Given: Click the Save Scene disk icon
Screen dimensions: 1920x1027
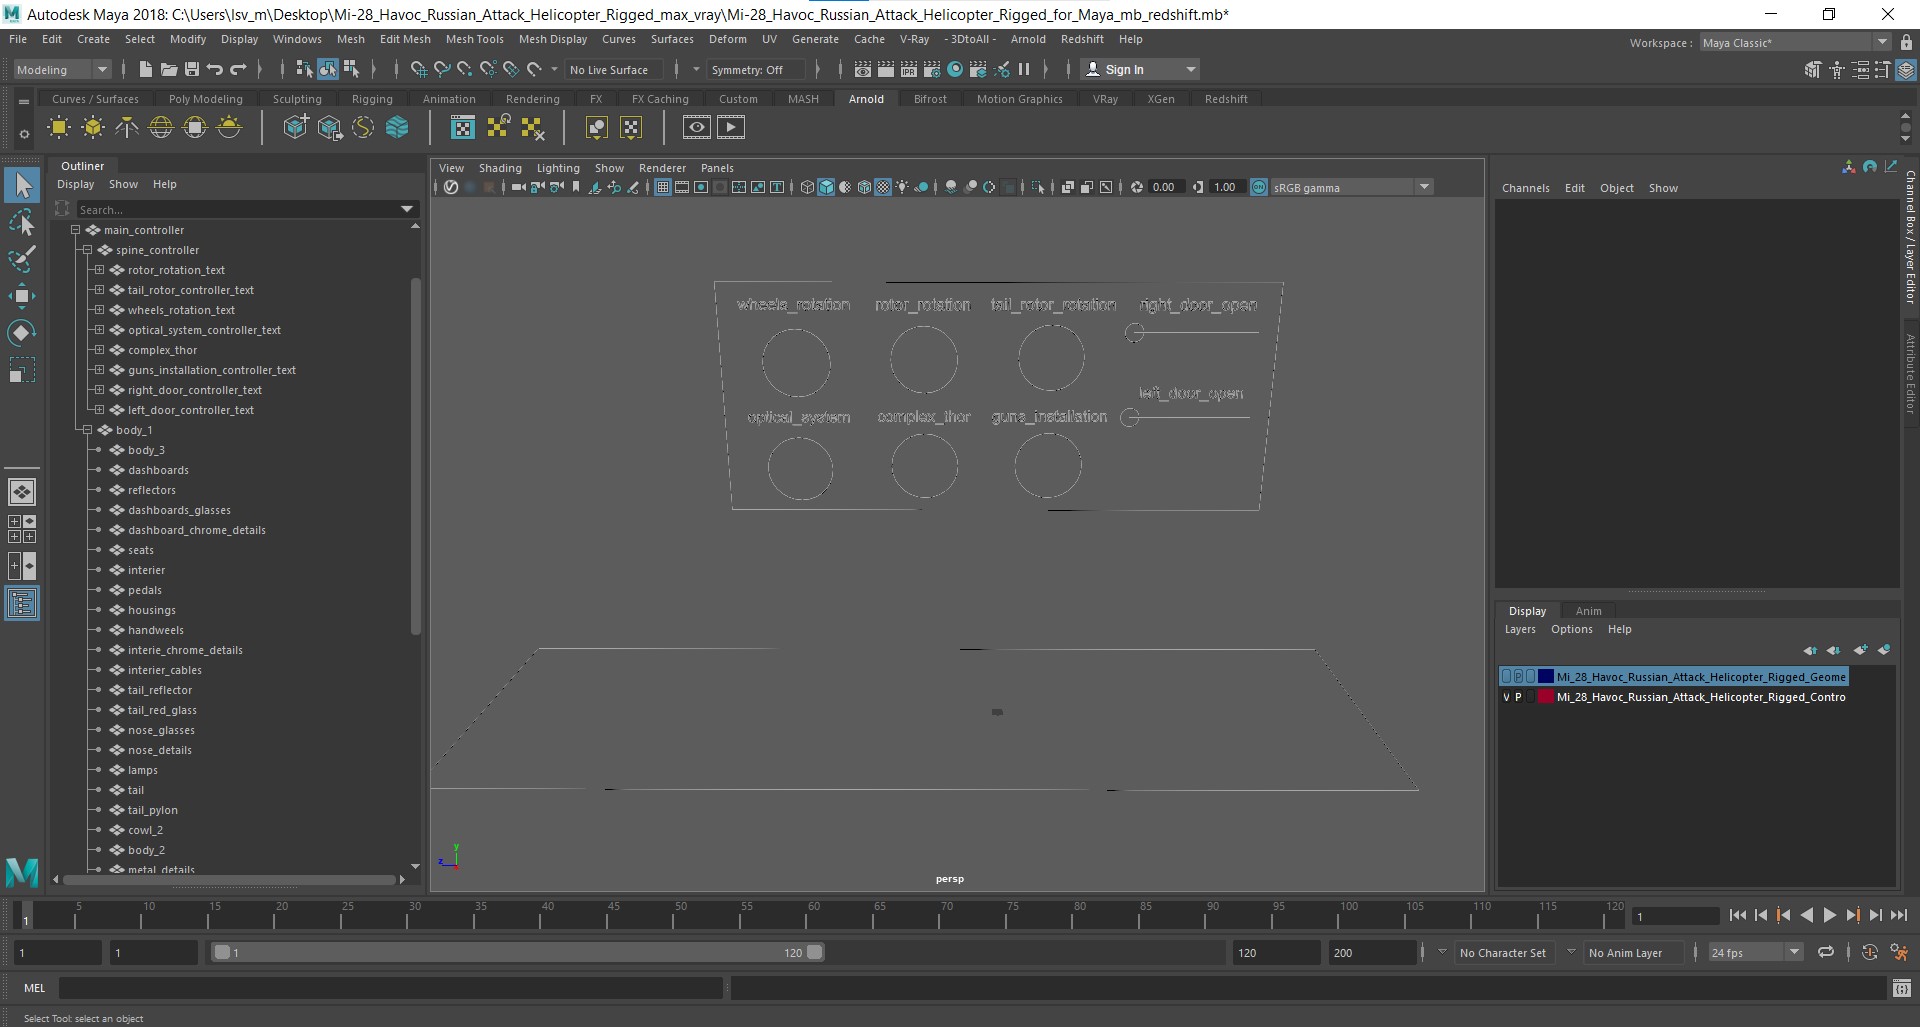Looking at the screenshot, I should pos(191,69).
